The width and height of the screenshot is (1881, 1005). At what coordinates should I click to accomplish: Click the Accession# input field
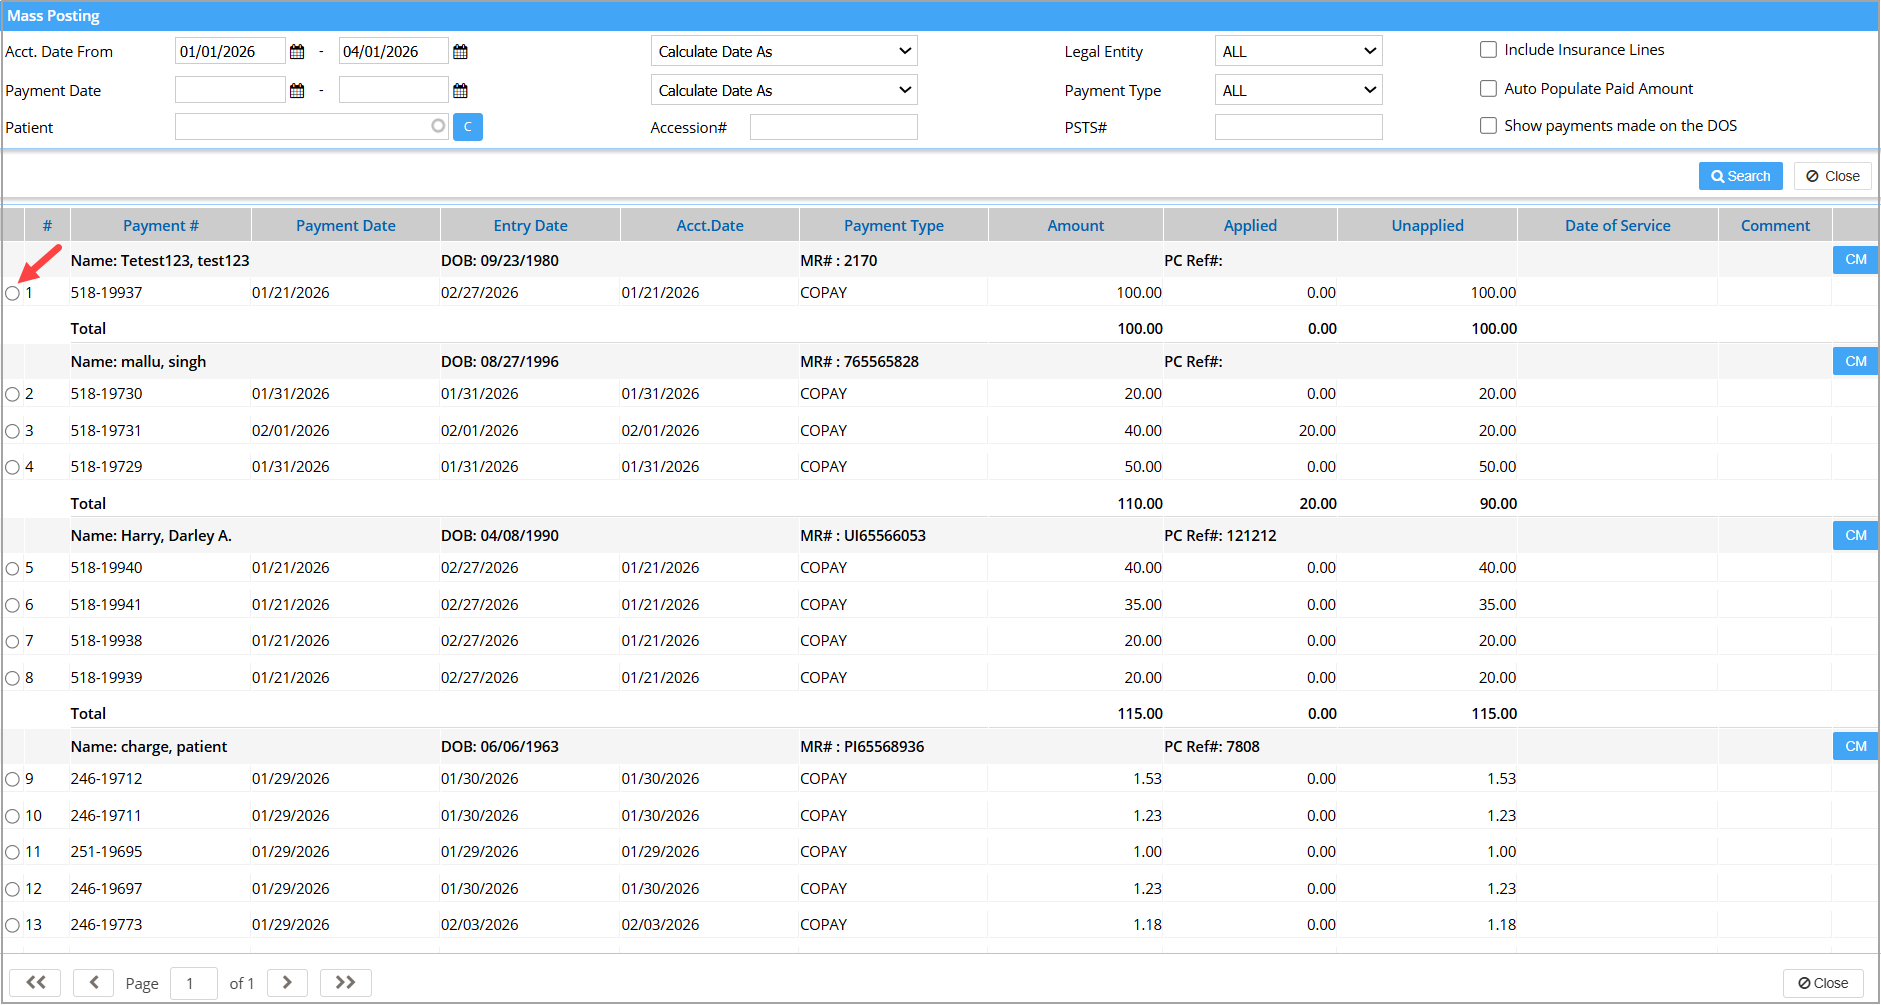833,128
